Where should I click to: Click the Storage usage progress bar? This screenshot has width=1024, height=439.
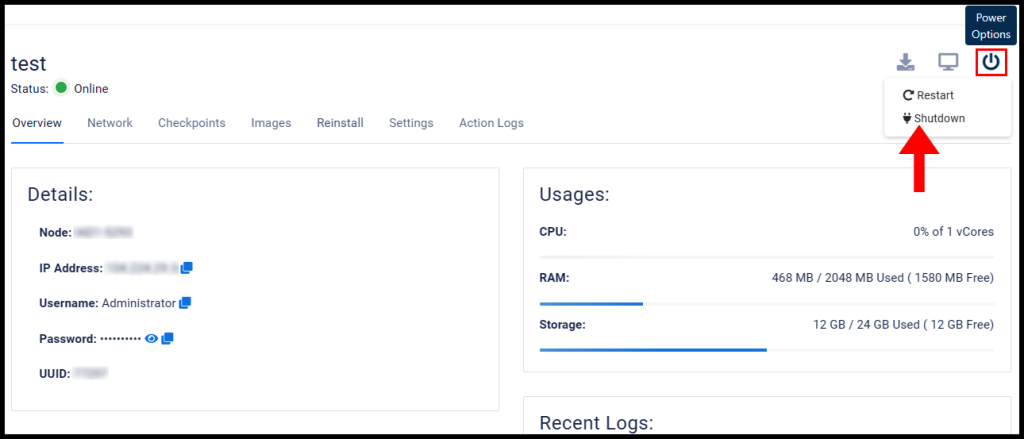[x=767, y=350]
